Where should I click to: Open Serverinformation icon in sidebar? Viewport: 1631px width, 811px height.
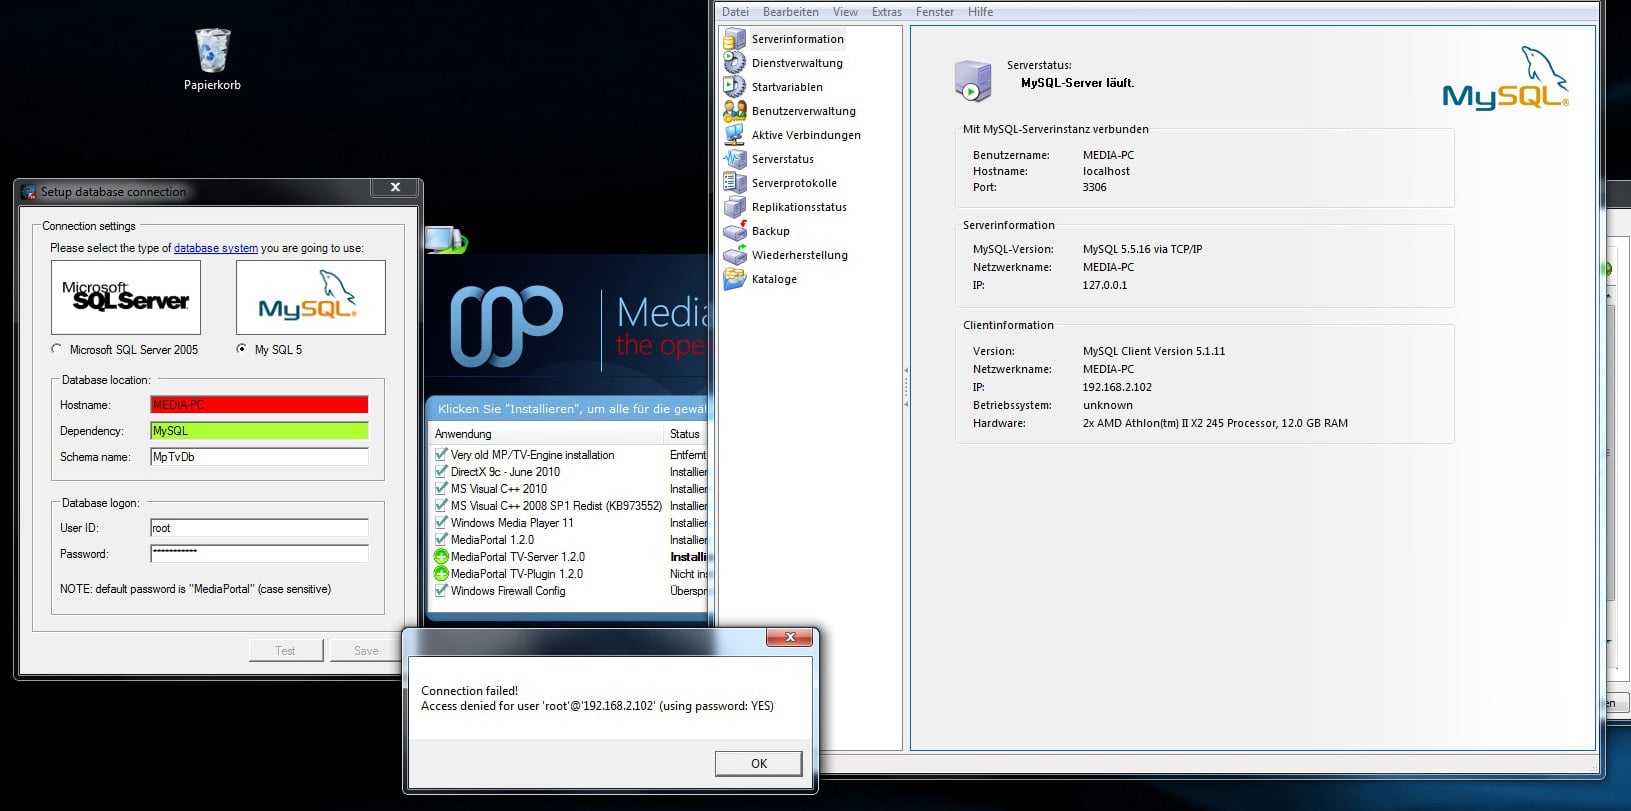coord(734,39)
